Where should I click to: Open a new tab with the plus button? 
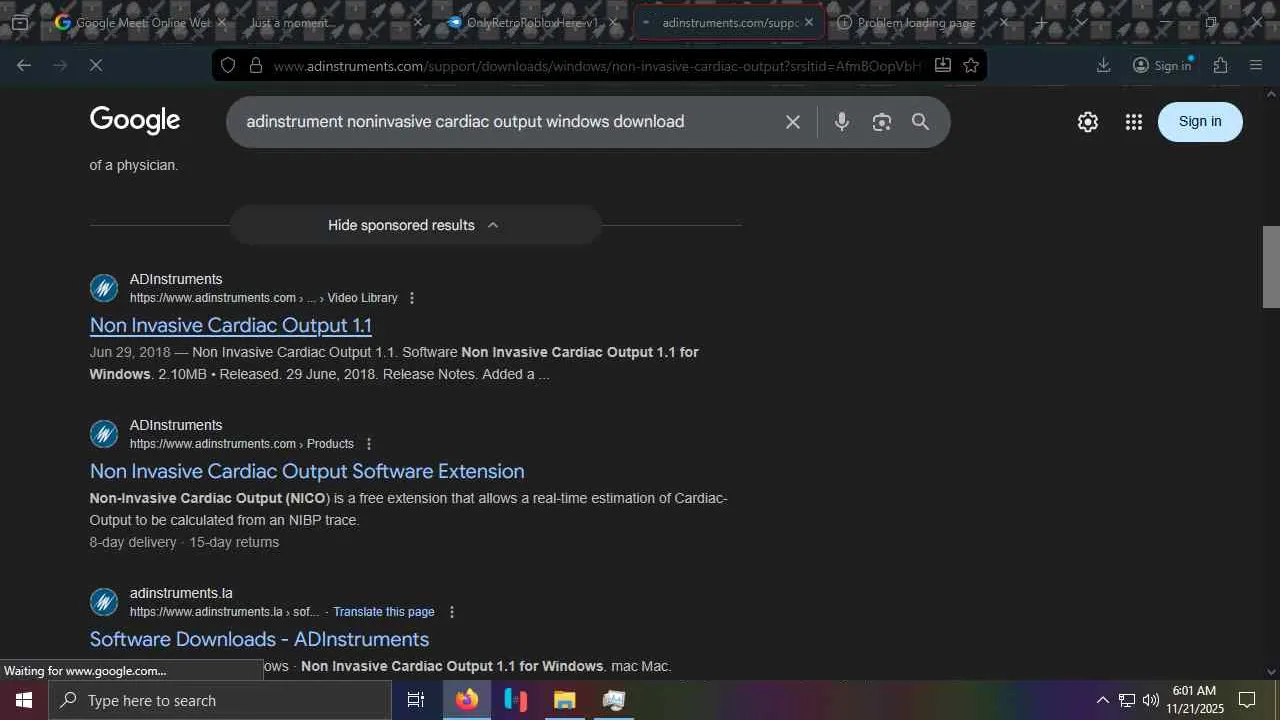click(1041, 22)
